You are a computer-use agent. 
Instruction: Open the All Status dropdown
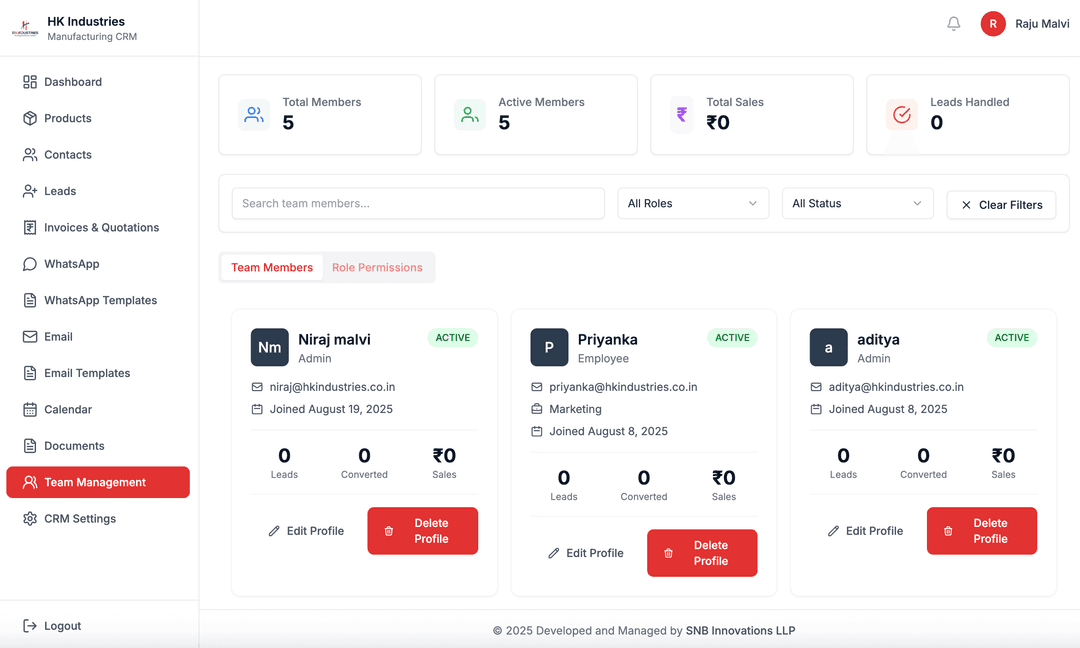858,203
